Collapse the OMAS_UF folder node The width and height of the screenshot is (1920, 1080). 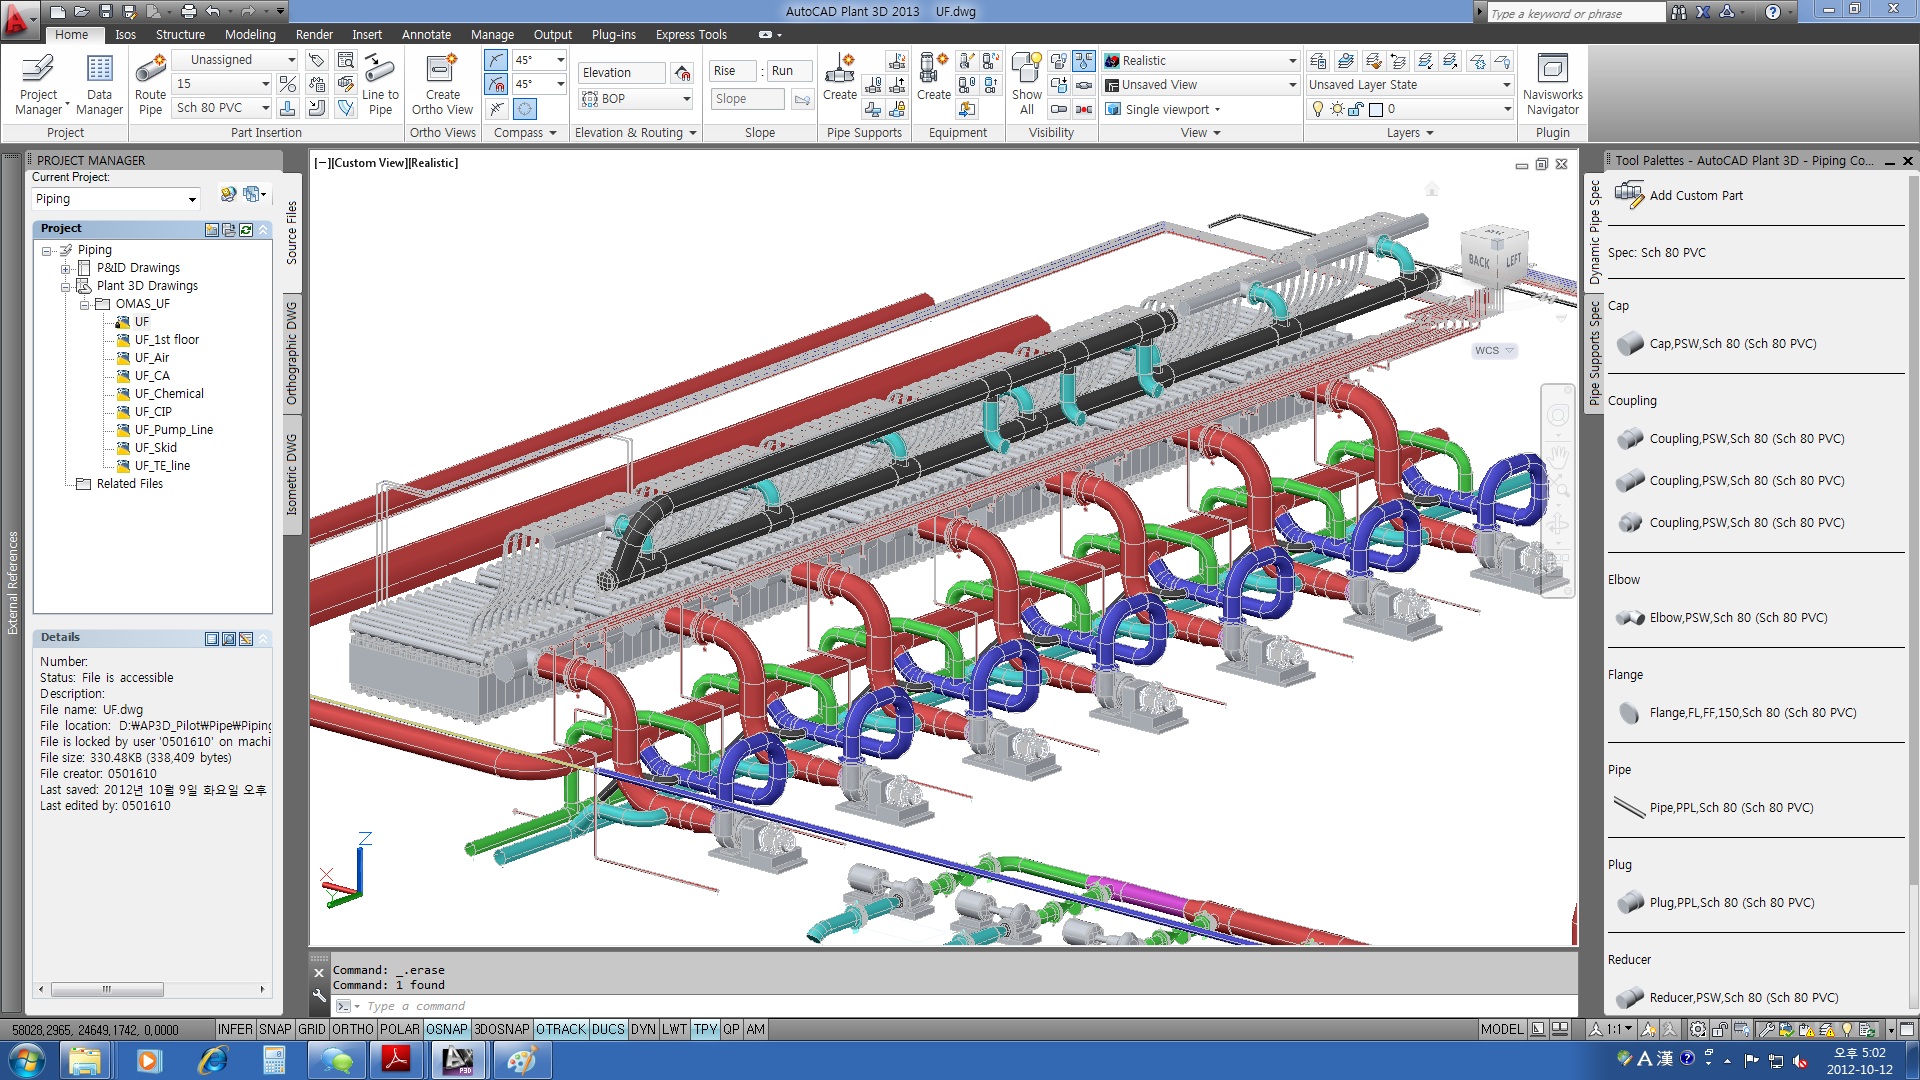click(x=85, y=304)
